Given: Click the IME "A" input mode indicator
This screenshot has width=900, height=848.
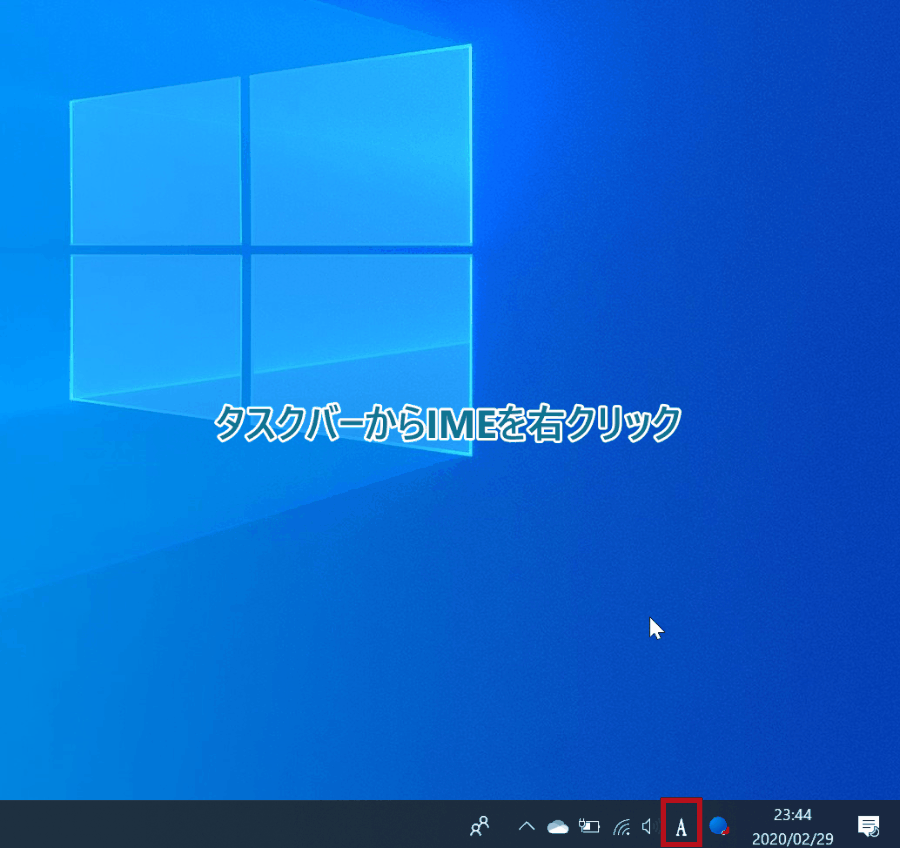Looking at the screenshot, I should click(x=681, y=827).
